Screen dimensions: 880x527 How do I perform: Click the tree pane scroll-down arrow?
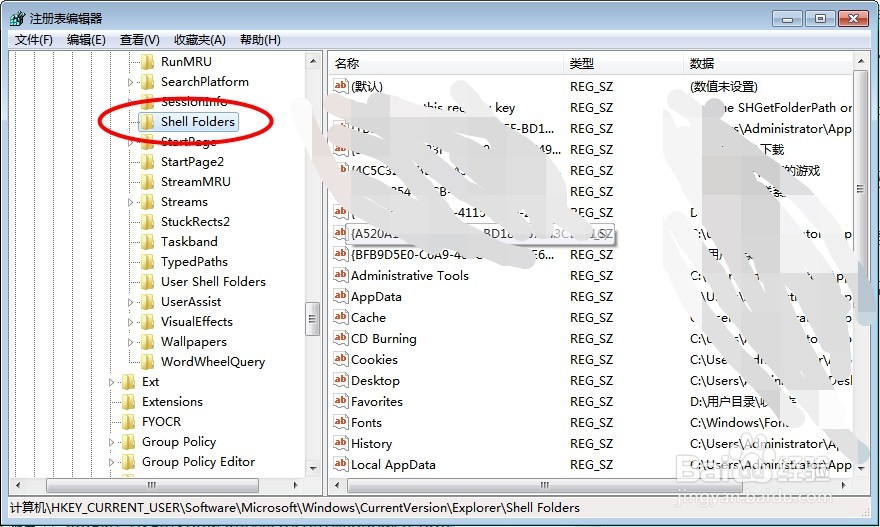(313, 468)
